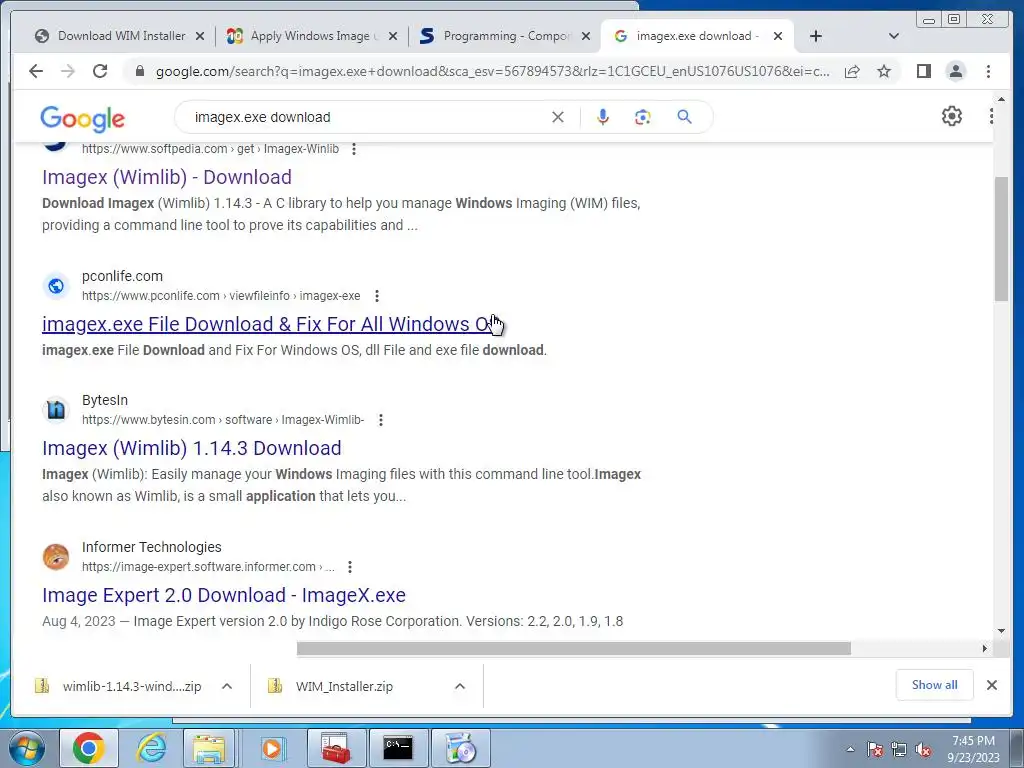Select imagex.exe download tab
The image size is (1024, 768).
tap(697, 36)
